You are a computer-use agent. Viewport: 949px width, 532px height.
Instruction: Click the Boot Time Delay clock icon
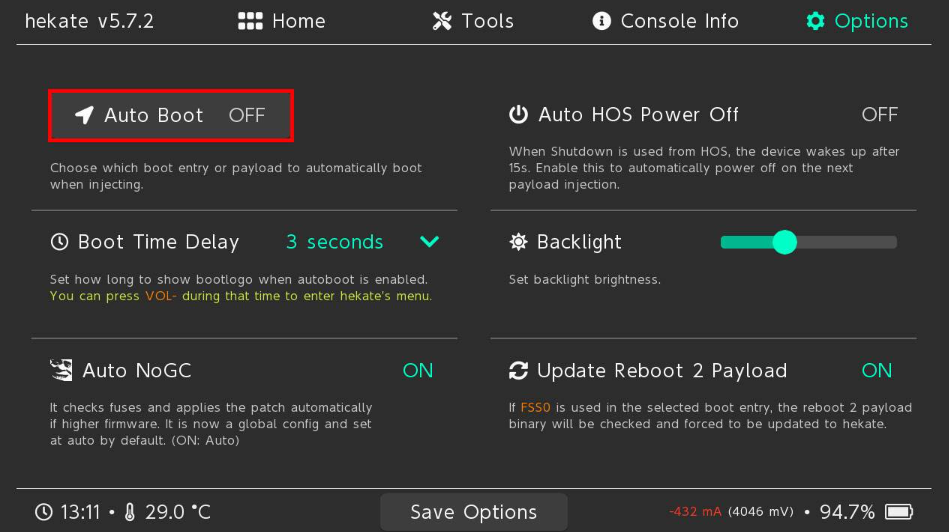coord(60,242)
